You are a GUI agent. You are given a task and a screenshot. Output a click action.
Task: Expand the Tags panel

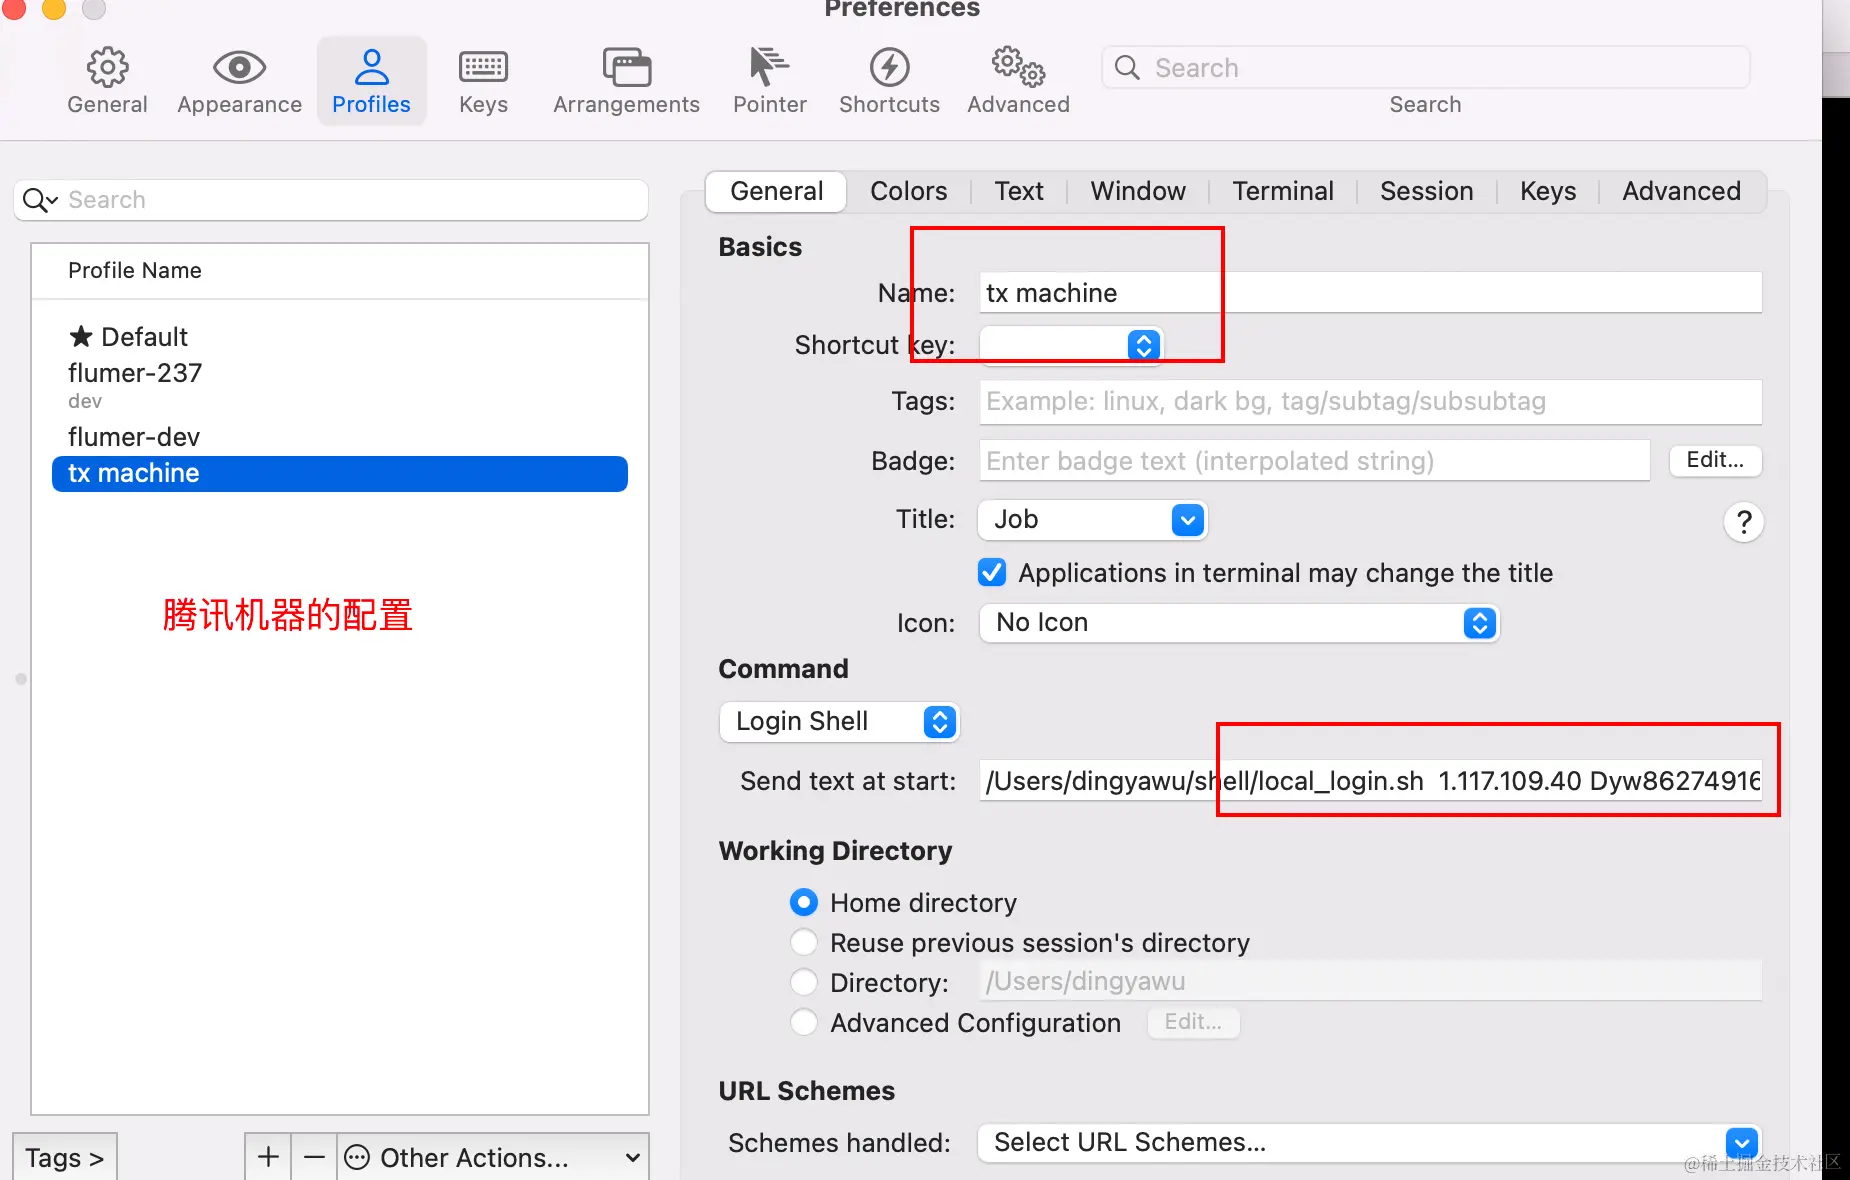point(65,1157)
